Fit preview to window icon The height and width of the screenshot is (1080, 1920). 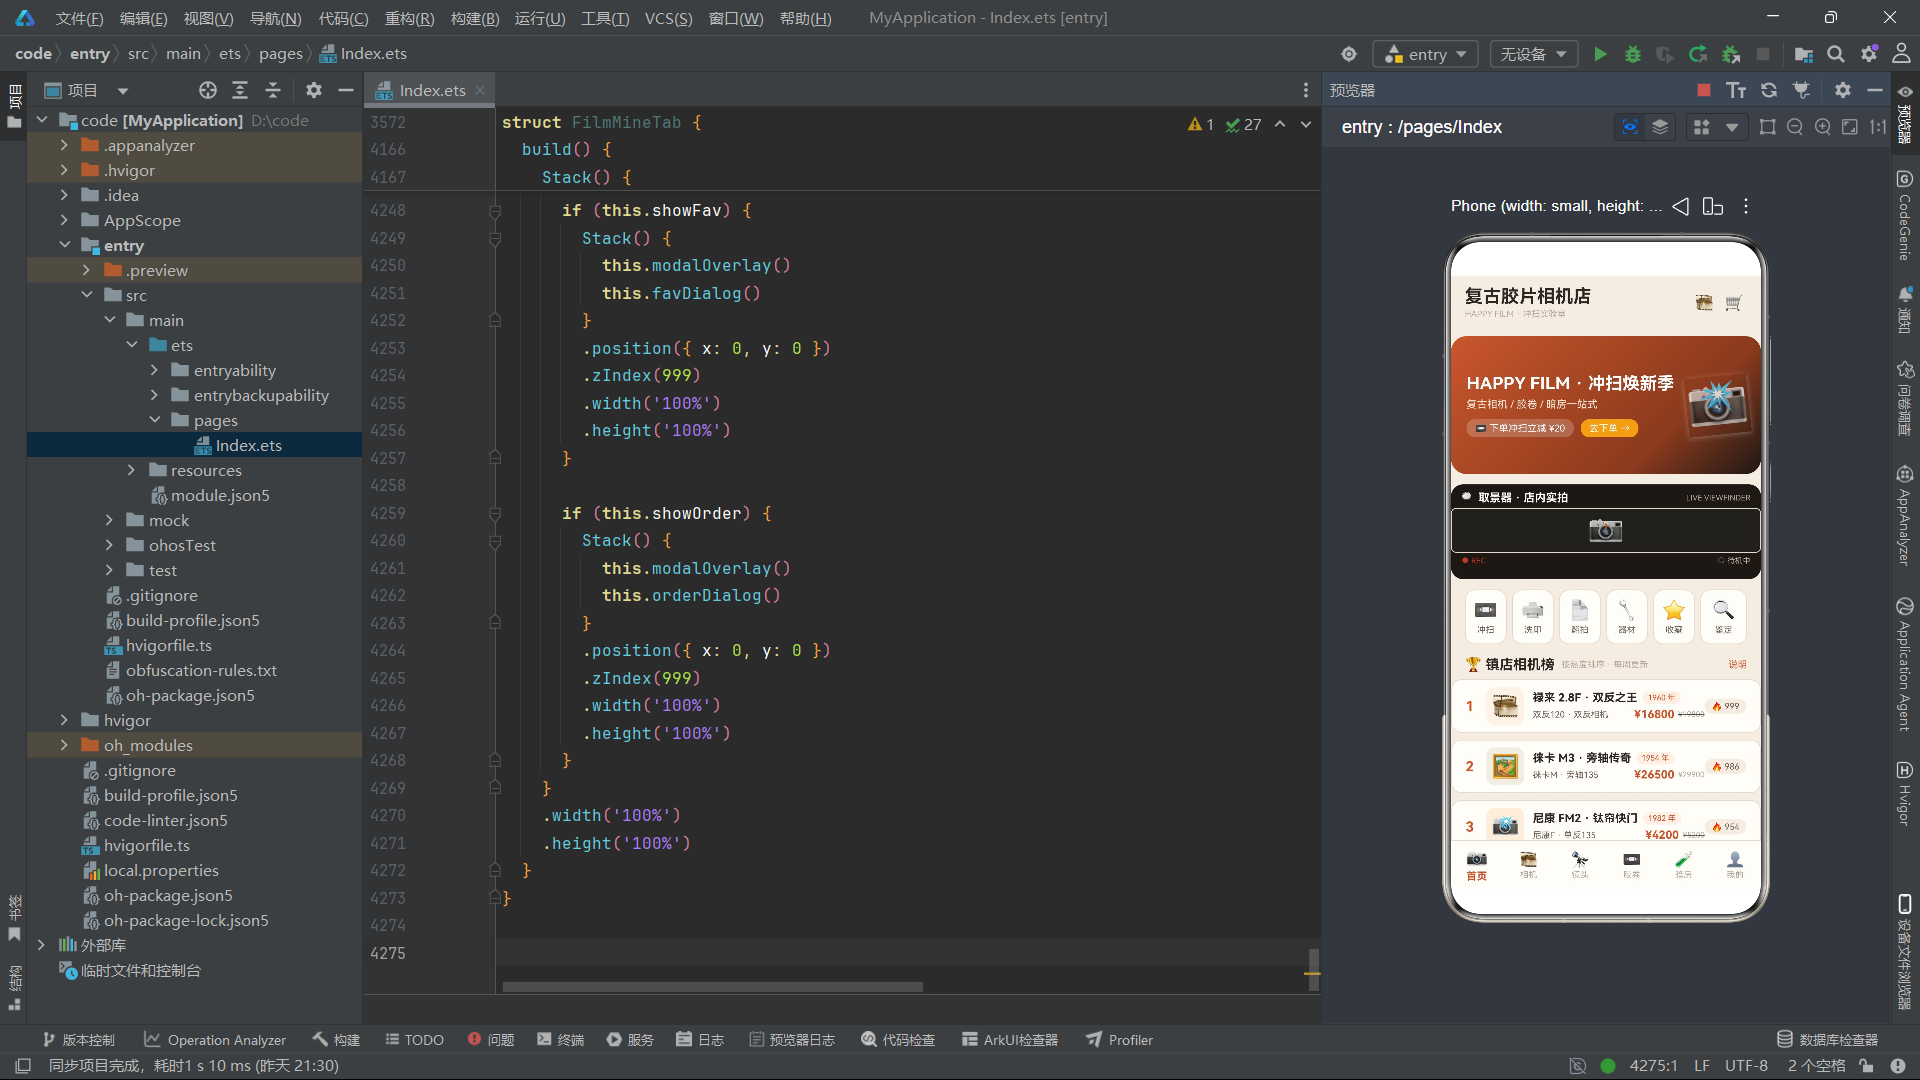(x=1850, y=127)
